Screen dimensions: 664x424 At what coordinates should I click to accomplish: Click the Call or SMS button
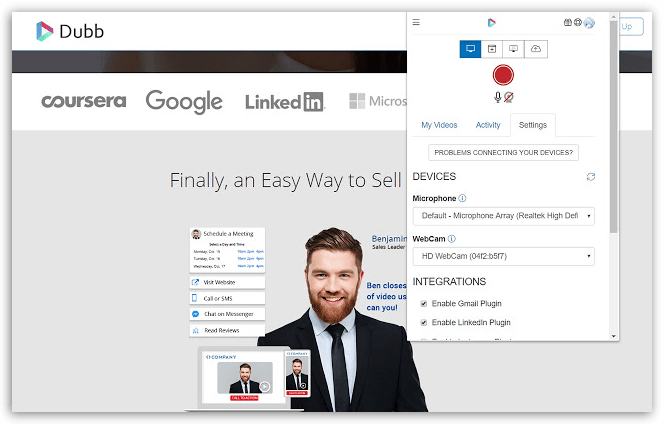point(227,298)
